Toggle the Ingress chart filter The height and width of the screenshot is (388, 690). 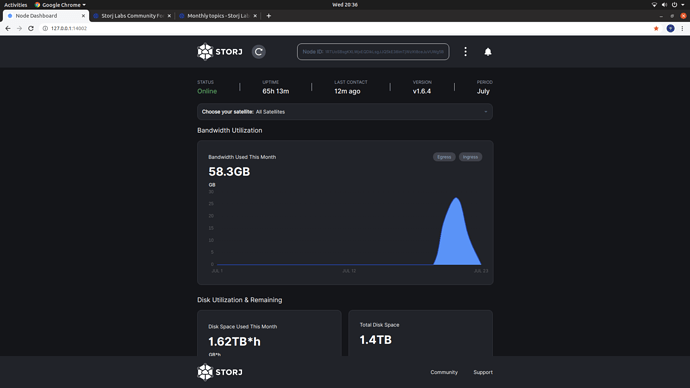[x=470, y=157]
